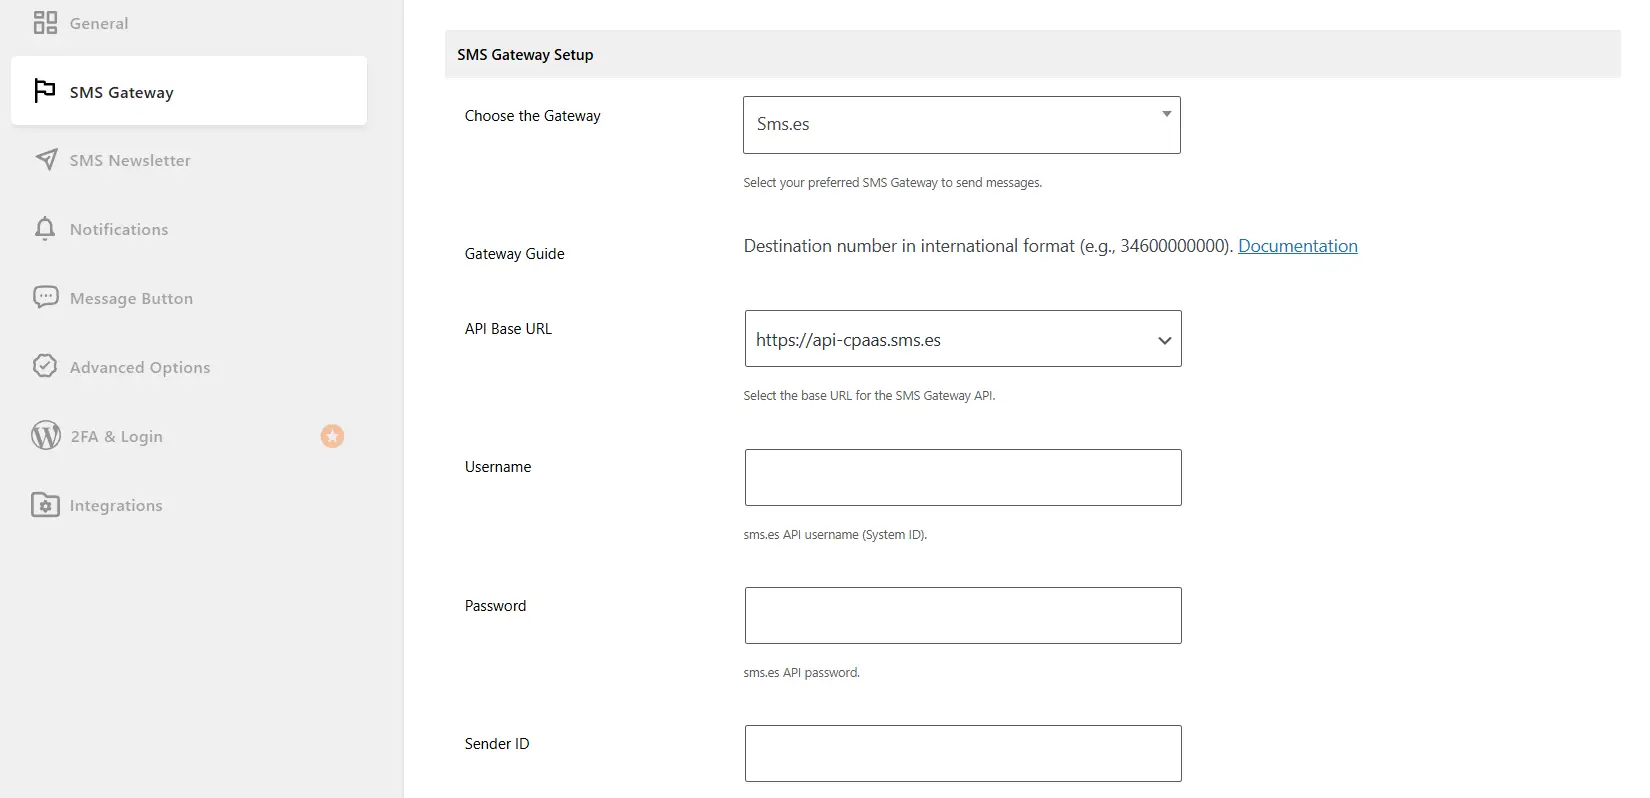Image resolution: width=1650 pixels, height=798 pixels.
Task: Click the Advanced Options checkmark badge icon
Action: 45,366
